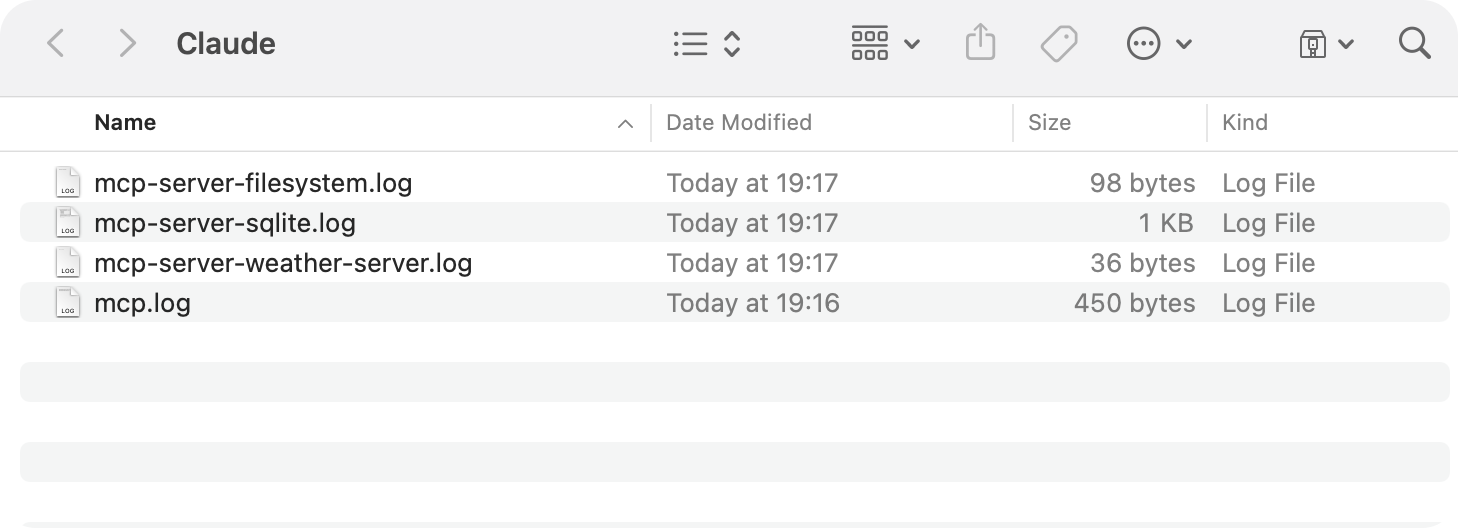This screenshot has width=1458, height=528.
Task: Select the mcp-server-sqlite.log row
Action: 734,223
